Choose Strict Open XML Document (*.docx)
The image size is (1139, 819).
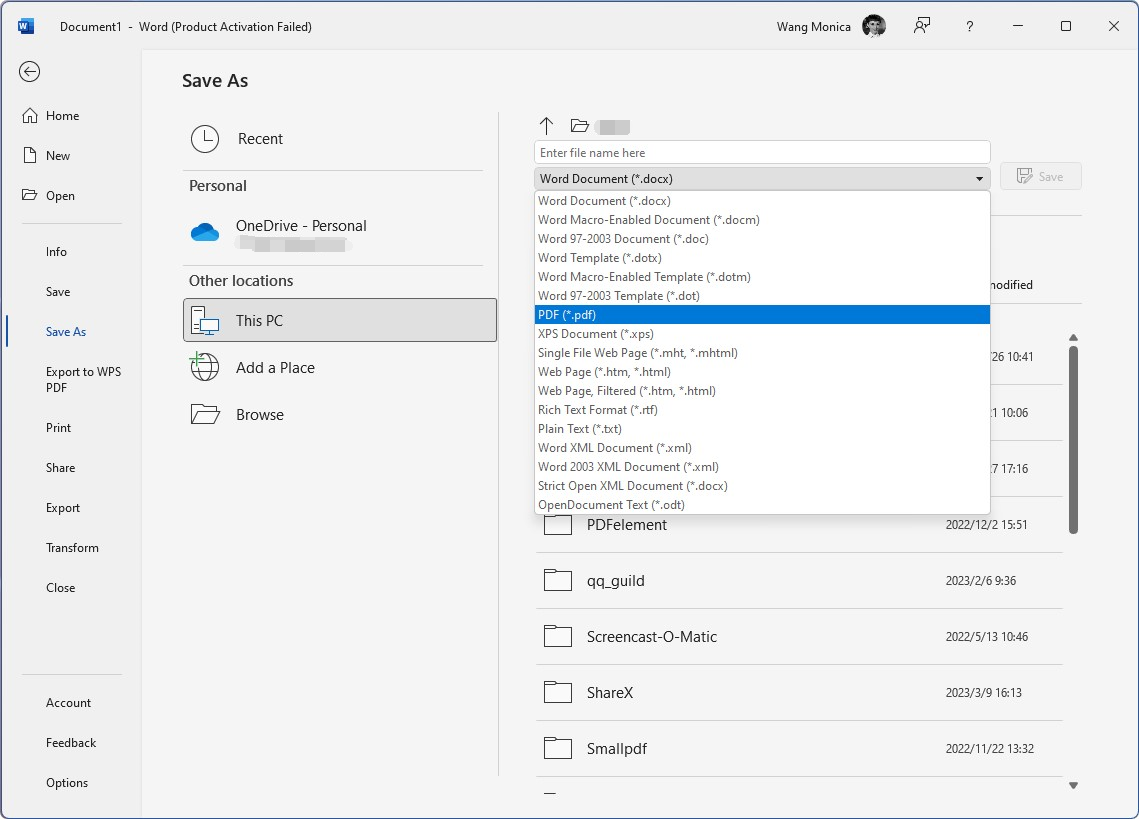click(x=762, y=485)
